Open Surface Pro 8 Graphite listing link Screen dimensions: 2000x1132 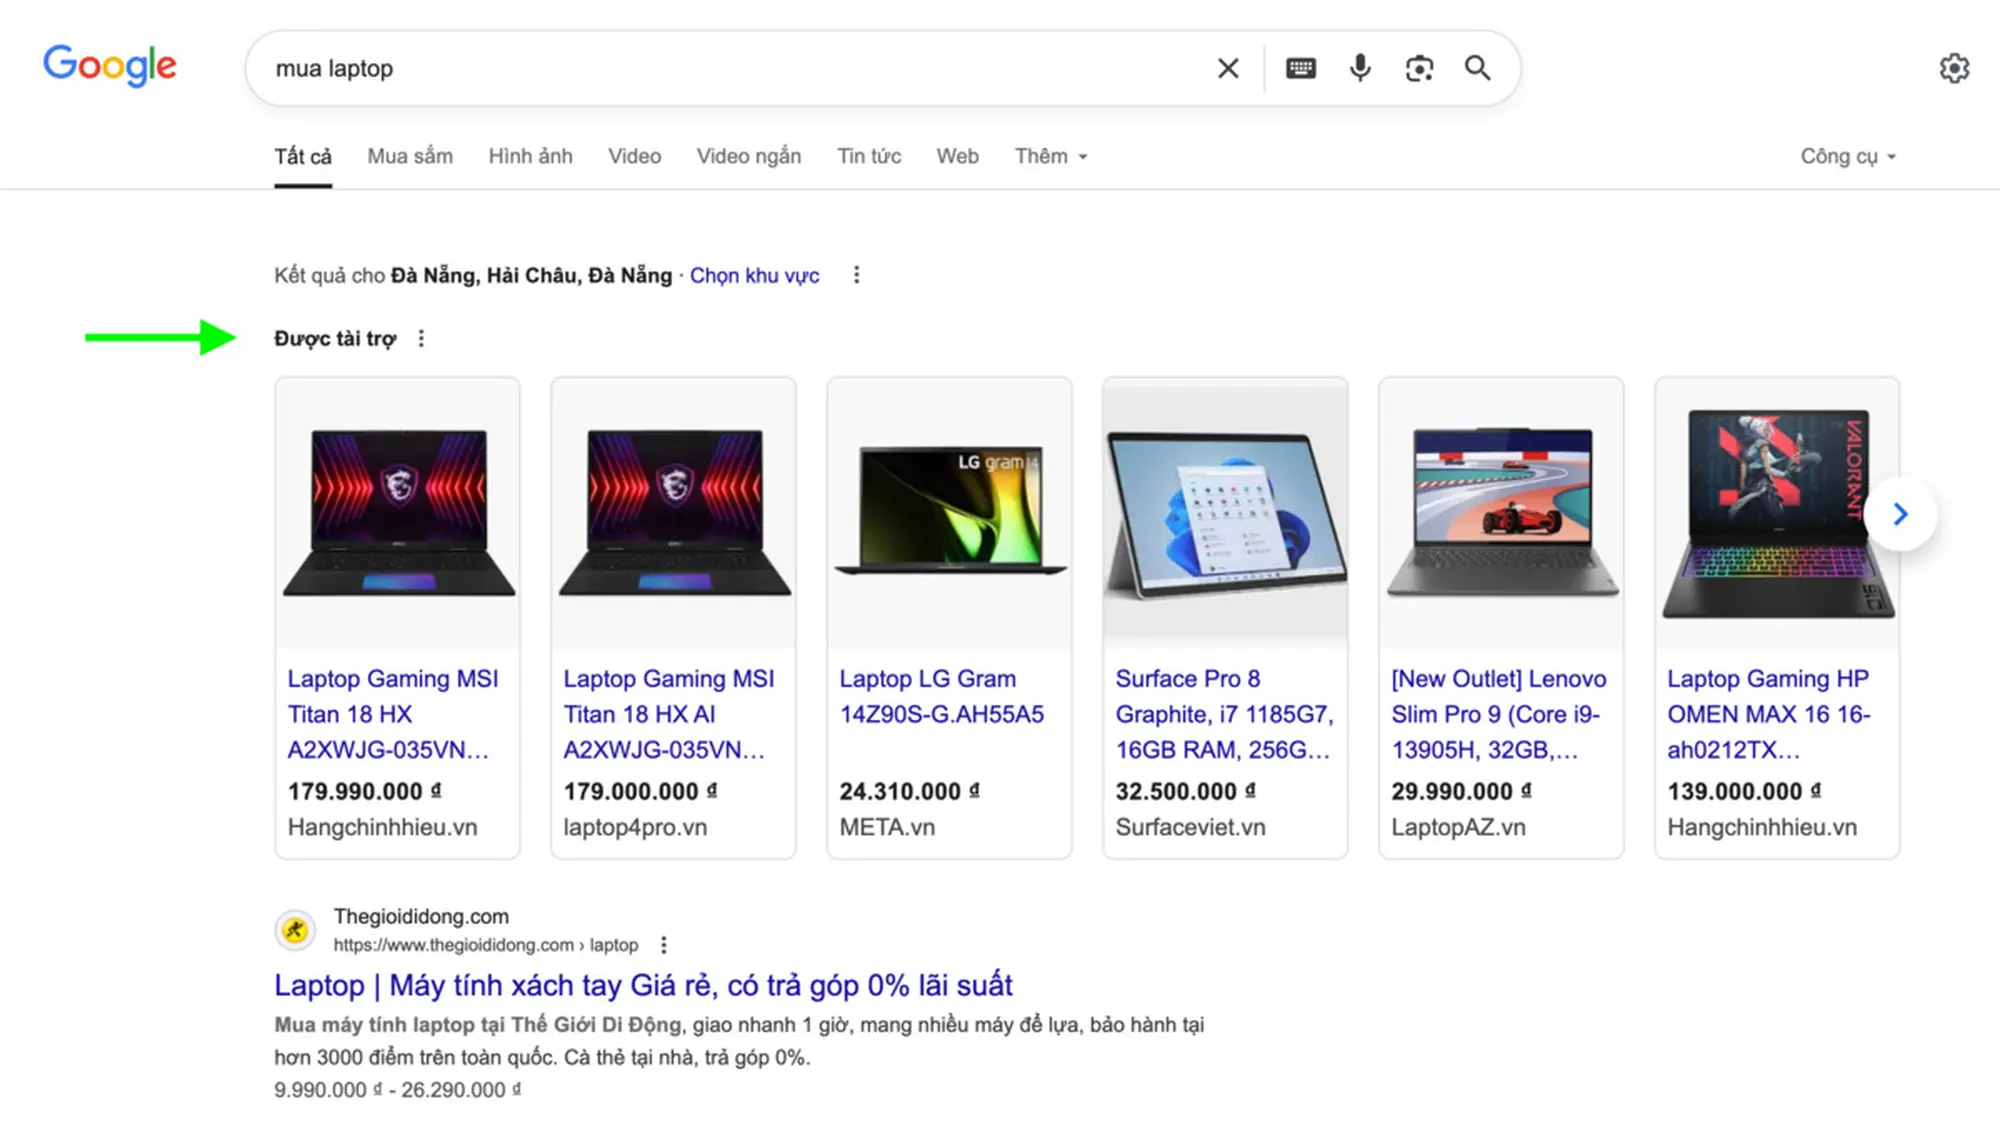coord(1224,714)
